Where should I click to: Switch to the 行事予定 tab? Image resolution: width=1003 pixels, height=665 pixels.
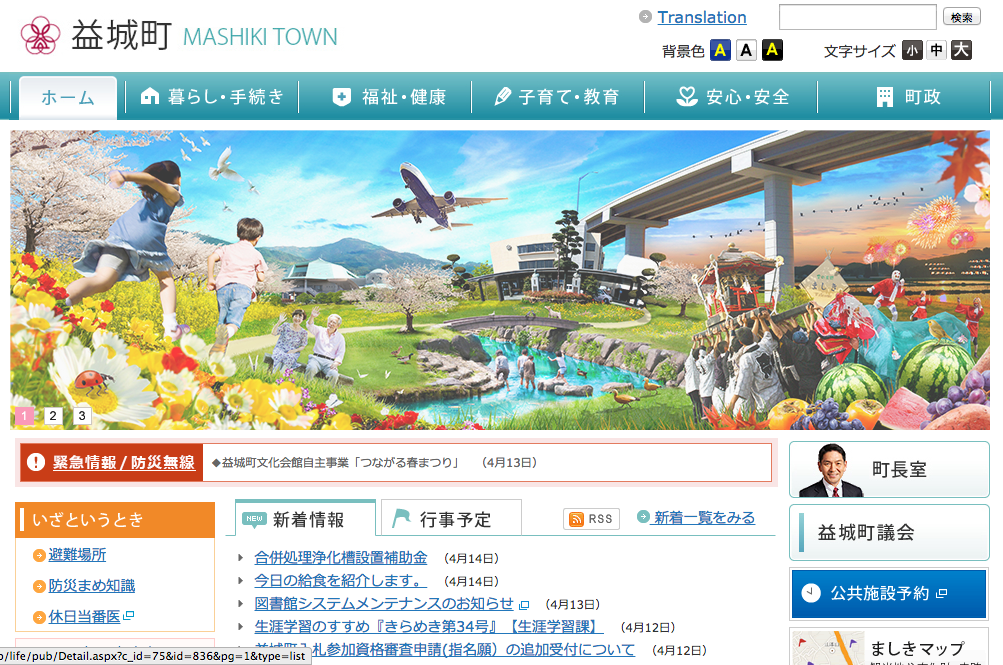(x=451, y=519)
